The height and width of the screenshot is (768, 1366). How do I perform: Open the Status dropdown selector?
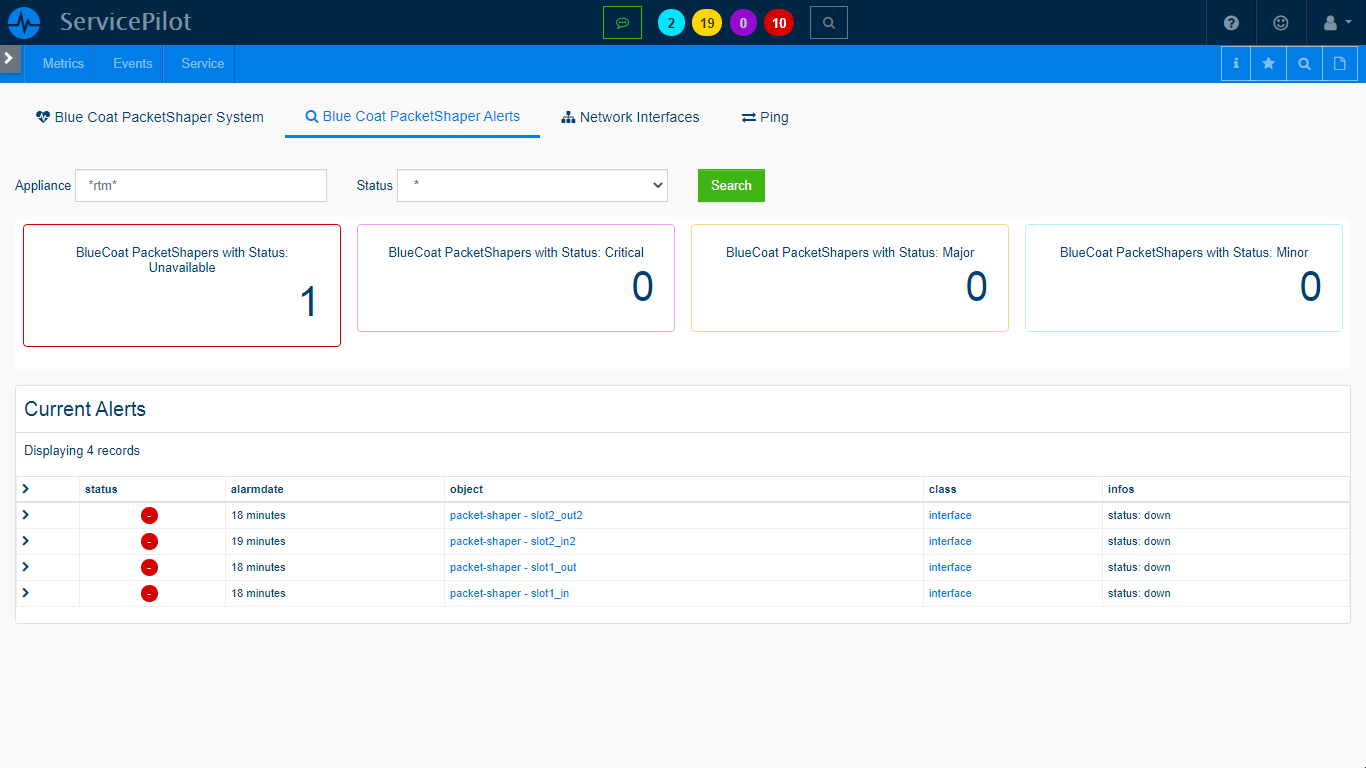[532, 186]
